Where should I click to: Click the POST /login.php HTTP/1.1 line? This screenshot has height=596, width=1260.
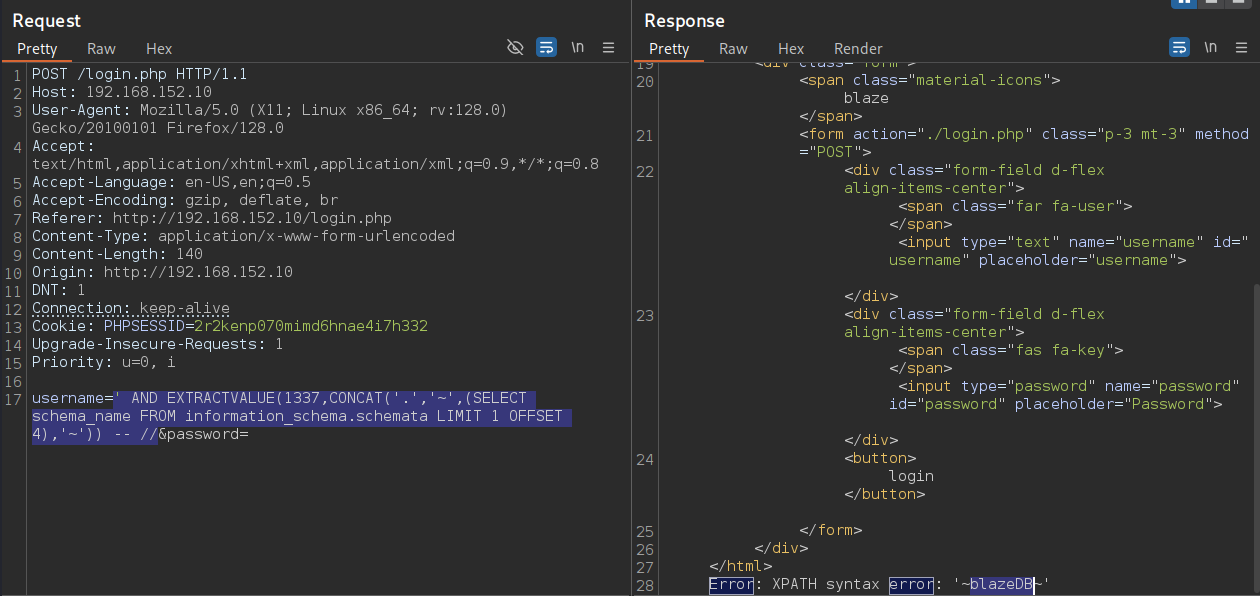pos(139,74)
